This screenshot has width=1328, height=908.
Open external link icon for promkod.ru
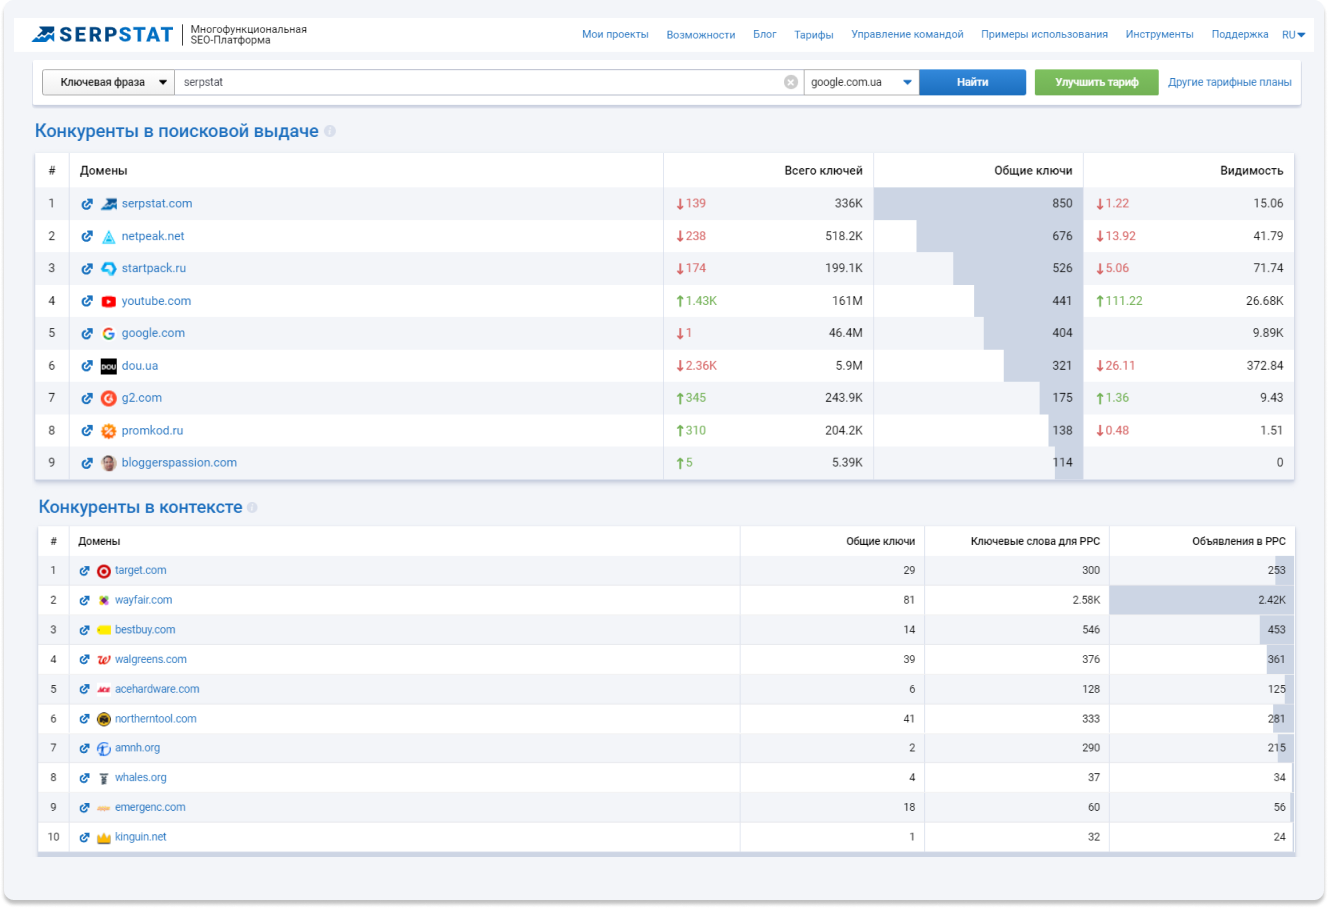click(87, 431)
